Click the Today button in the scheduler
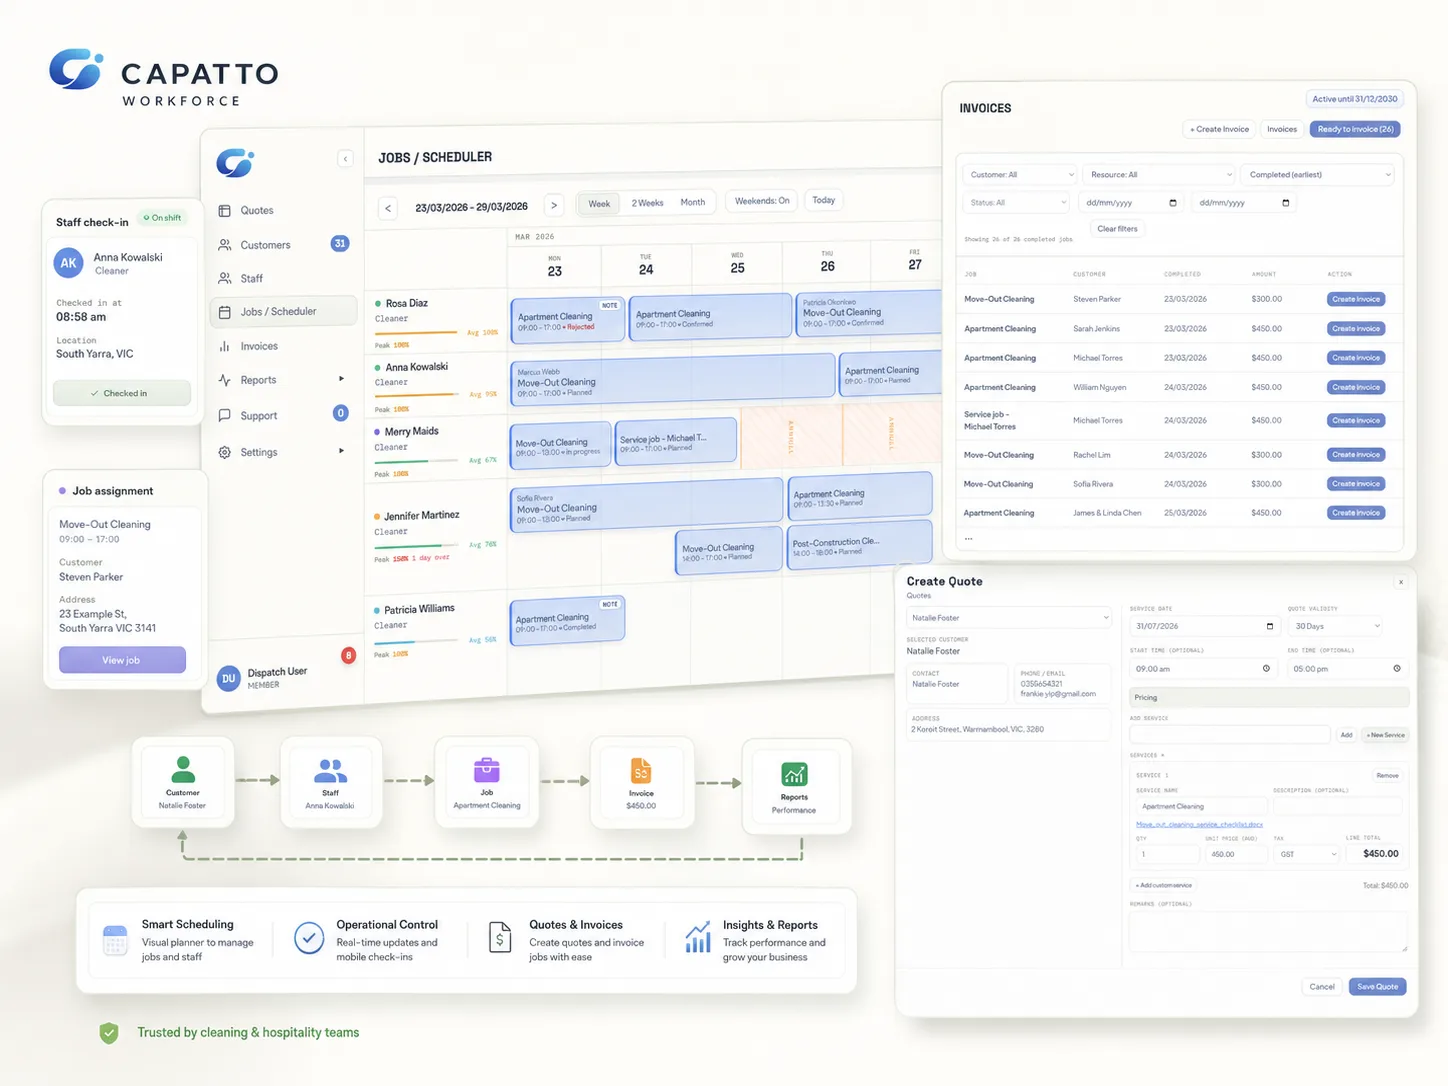 click(x=824, y=200)
